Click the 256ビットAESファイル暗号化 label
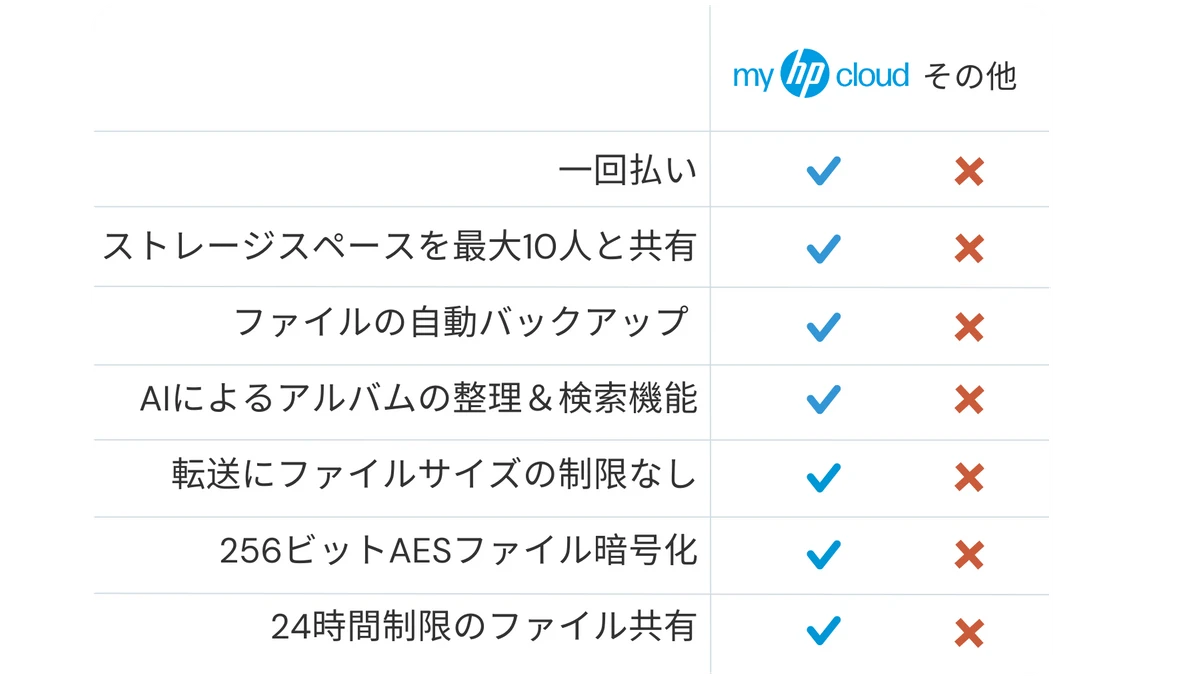The width and height of the screenshot is (1200, 680). coord(458,551)
